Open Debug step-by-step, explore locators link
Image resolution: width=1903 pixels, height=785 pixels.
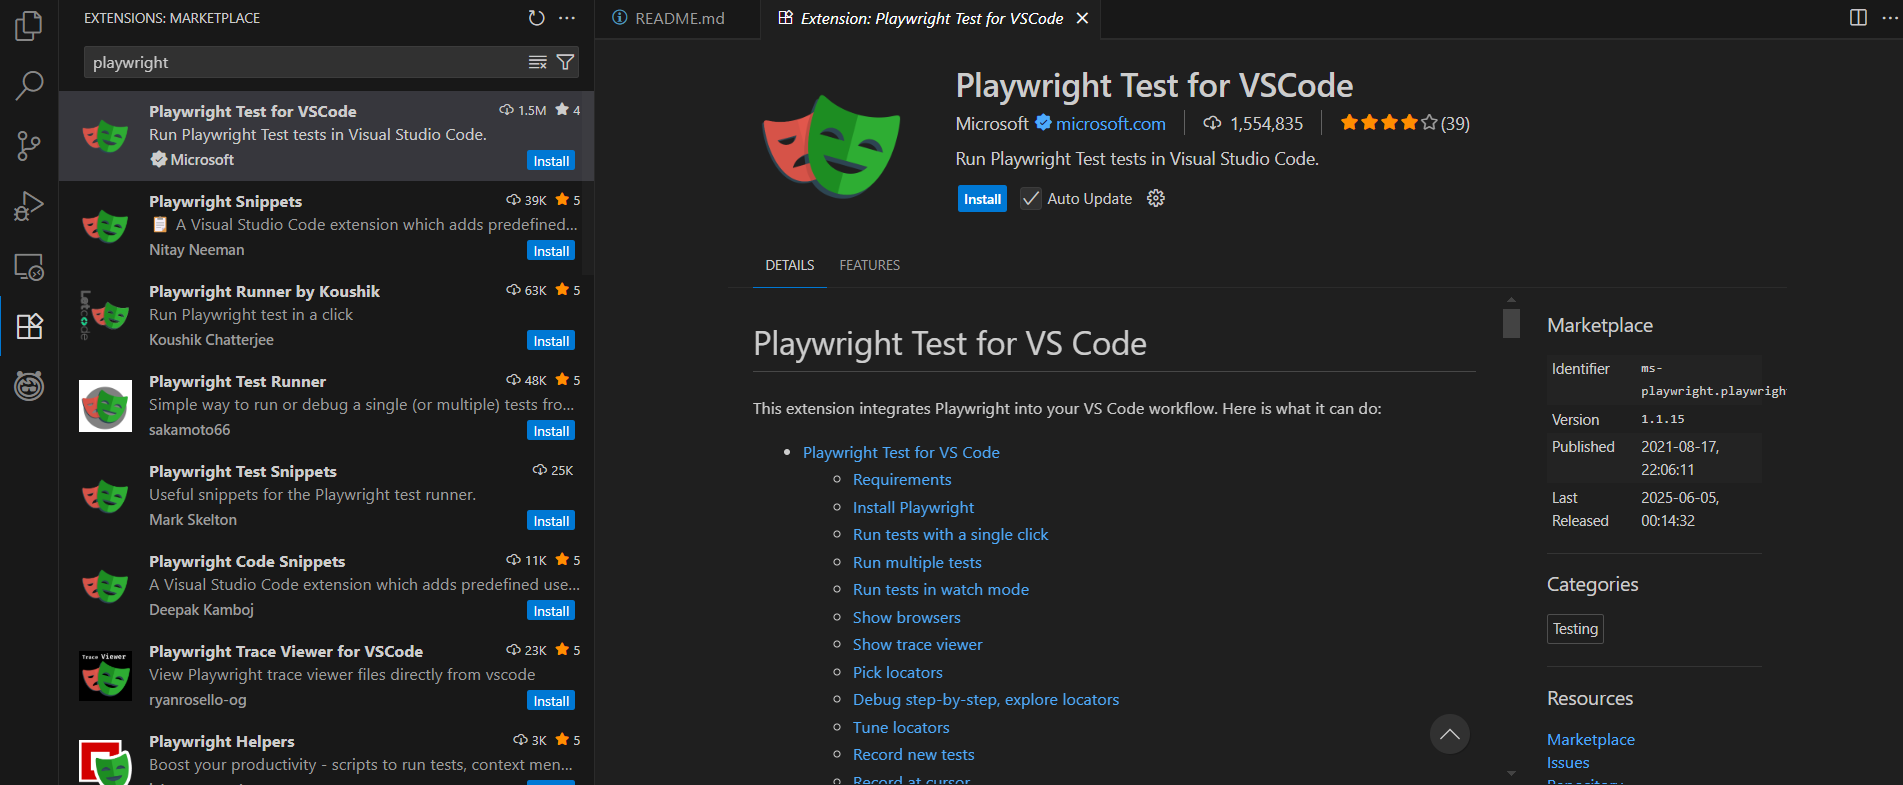(x=986, y=700)
